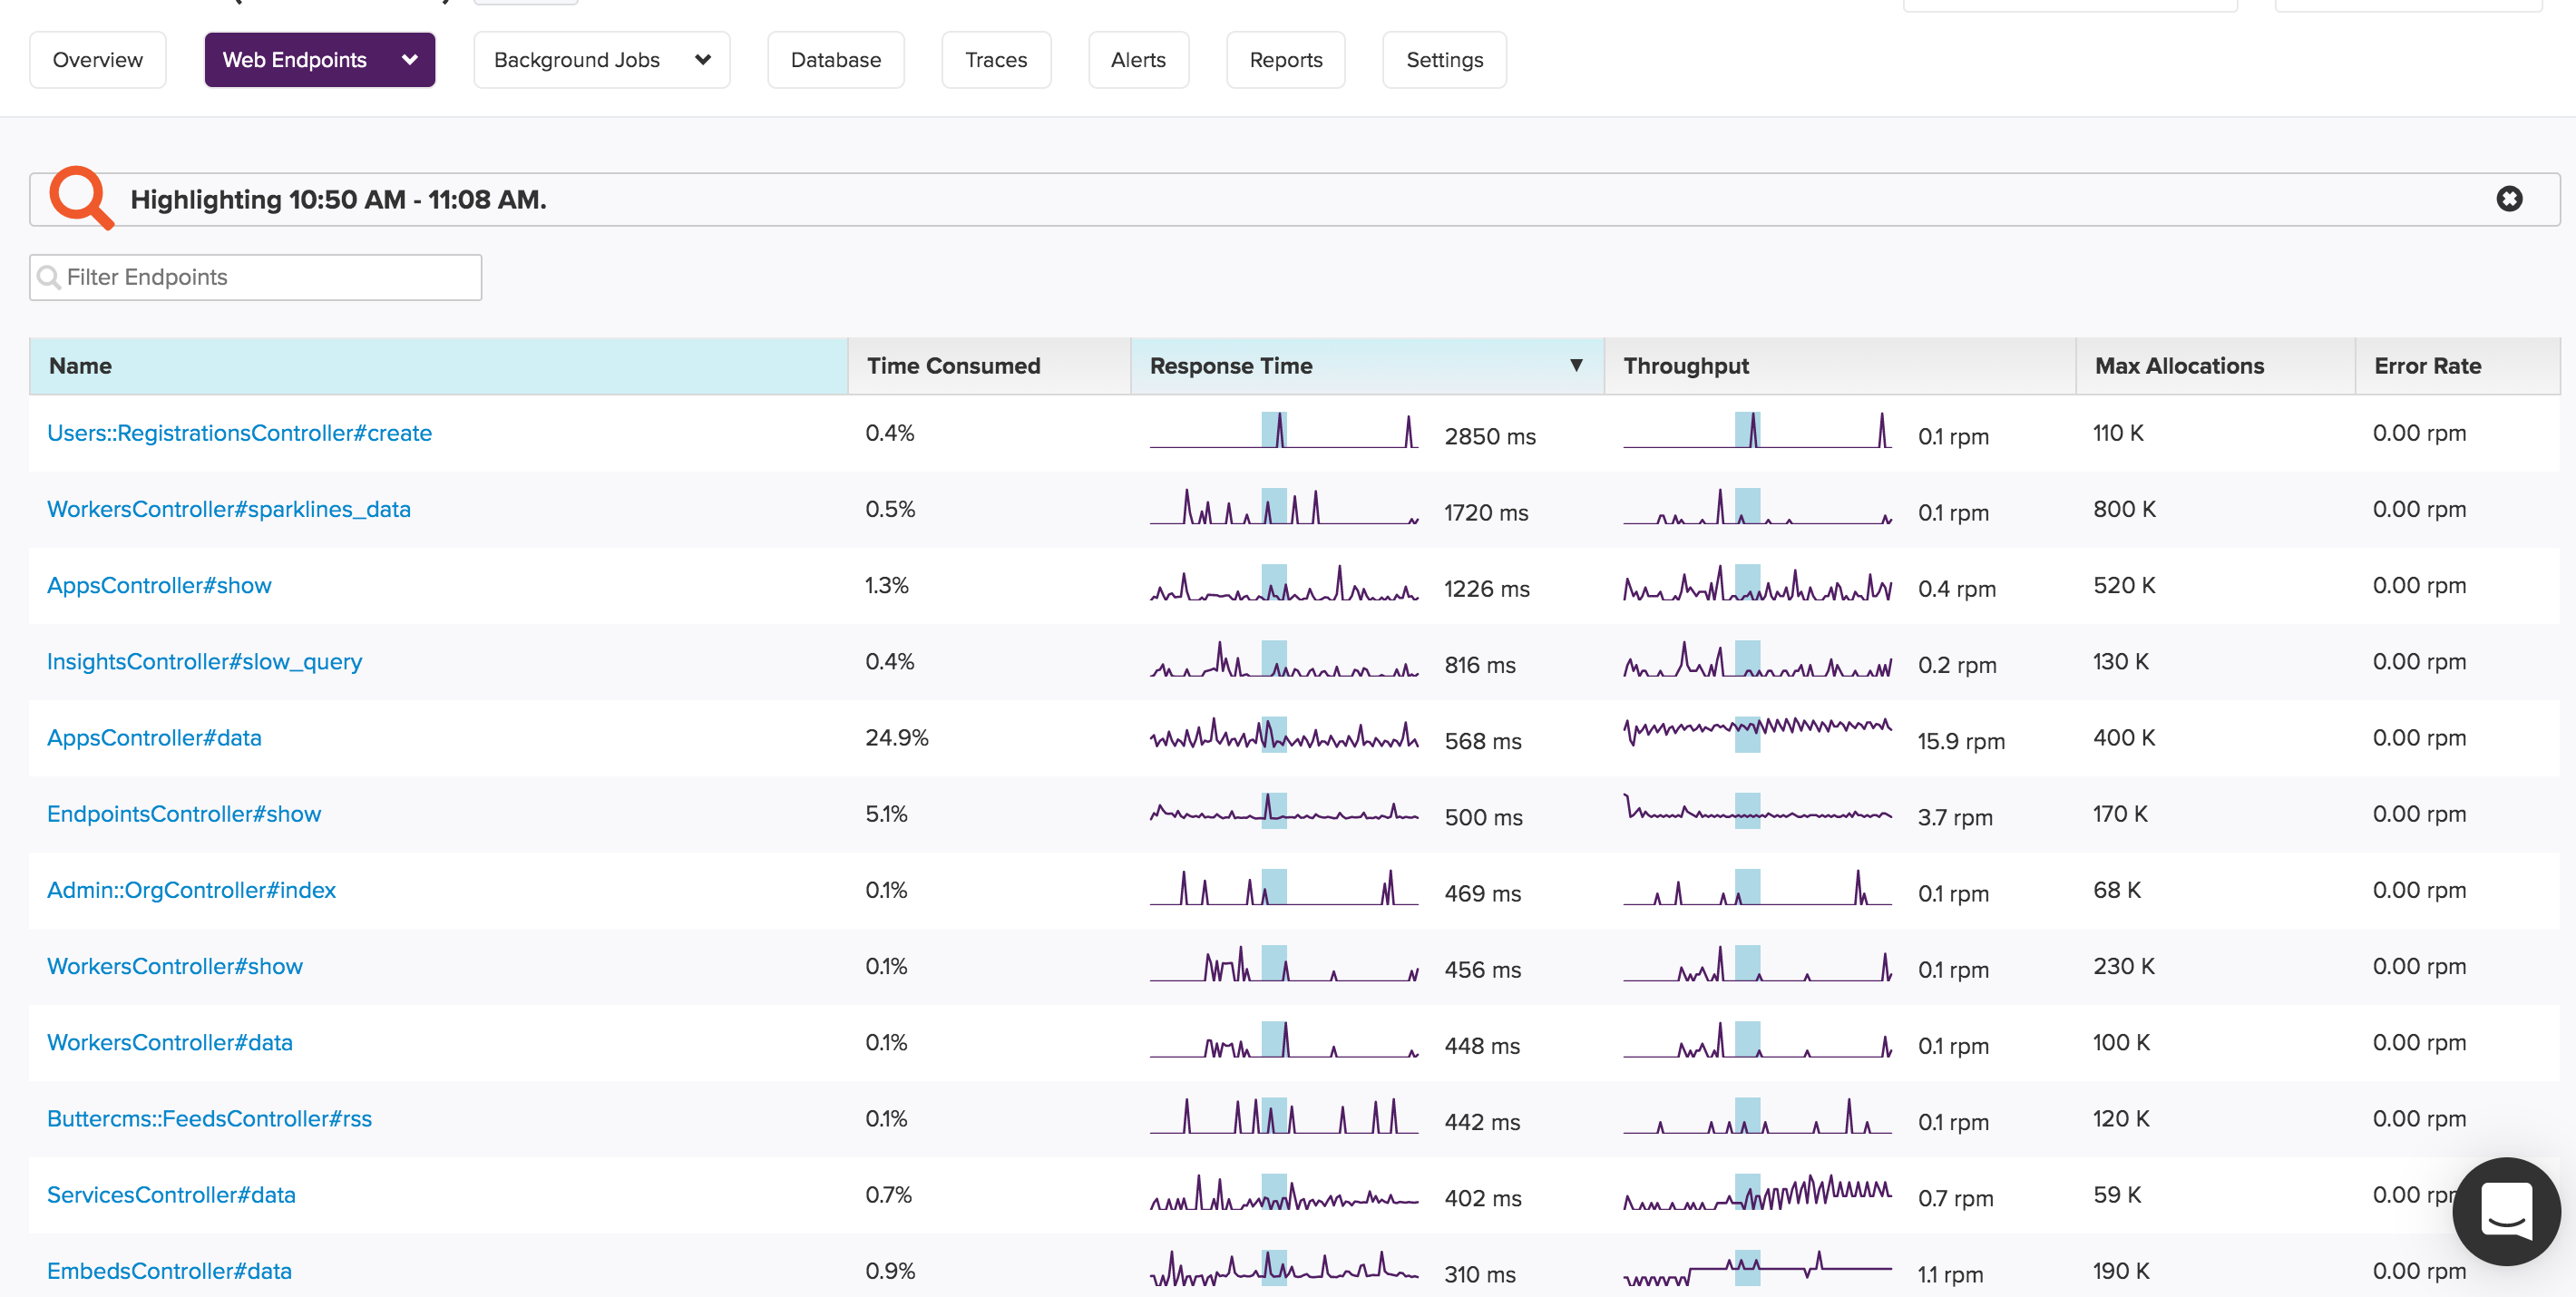The height and width of the screenshot is (1297, 2576).
Task: Open the Traces tab
Action: pyautogui.click(x=995, y=60)
